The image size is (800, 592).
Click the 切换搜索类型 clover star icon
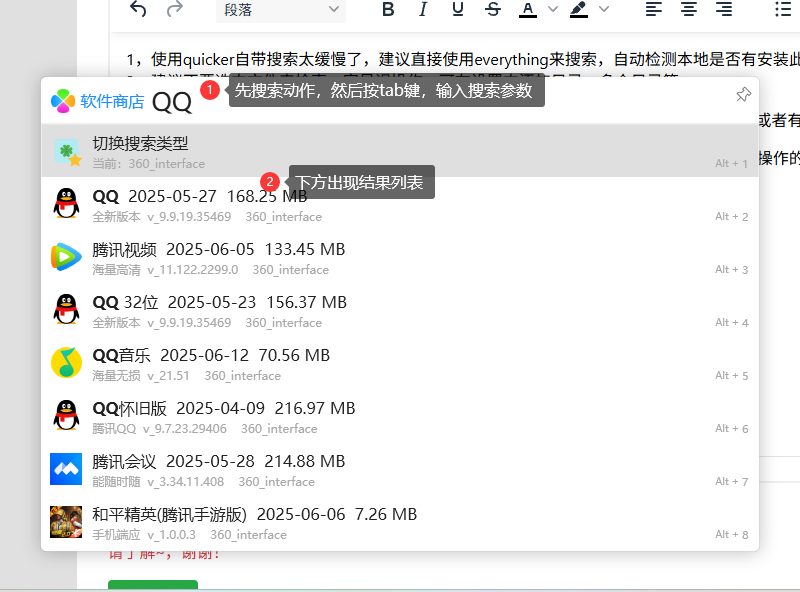click(67, 152)
